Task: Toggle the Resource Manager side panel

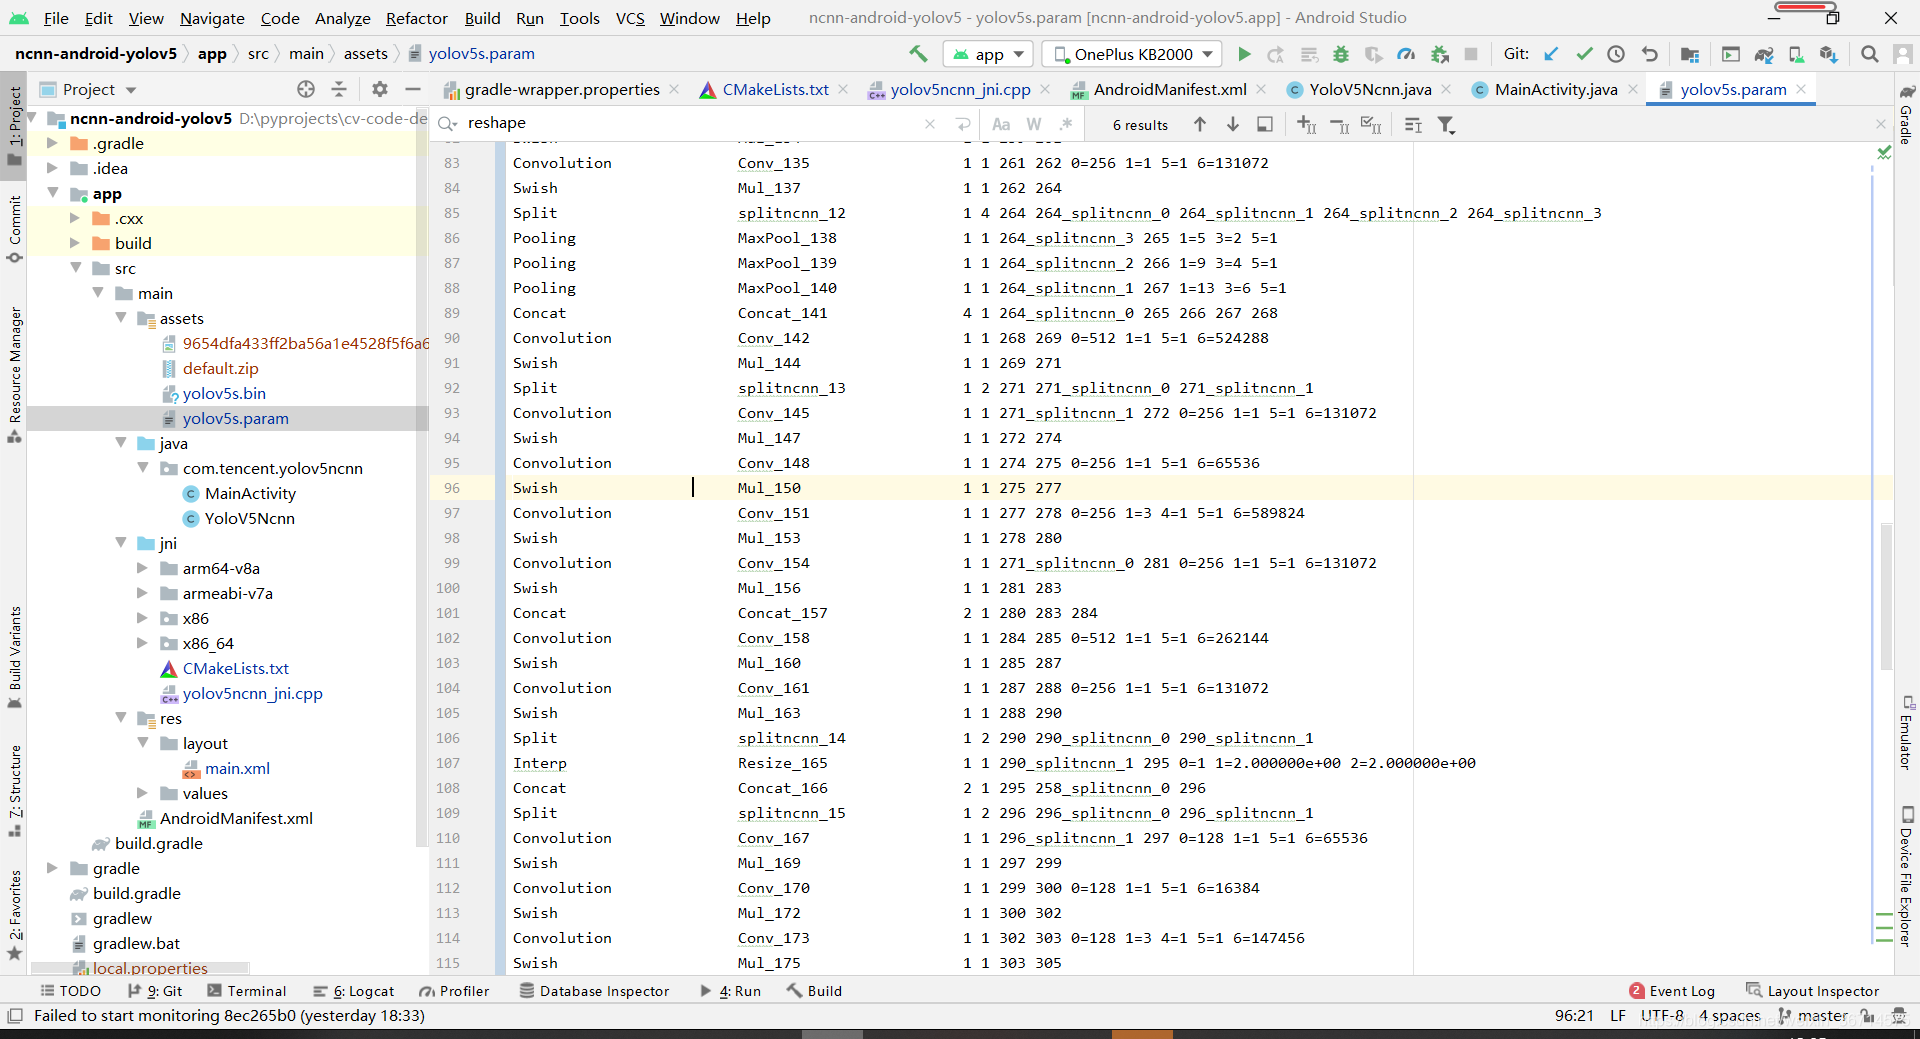Action: coord(15,374)
